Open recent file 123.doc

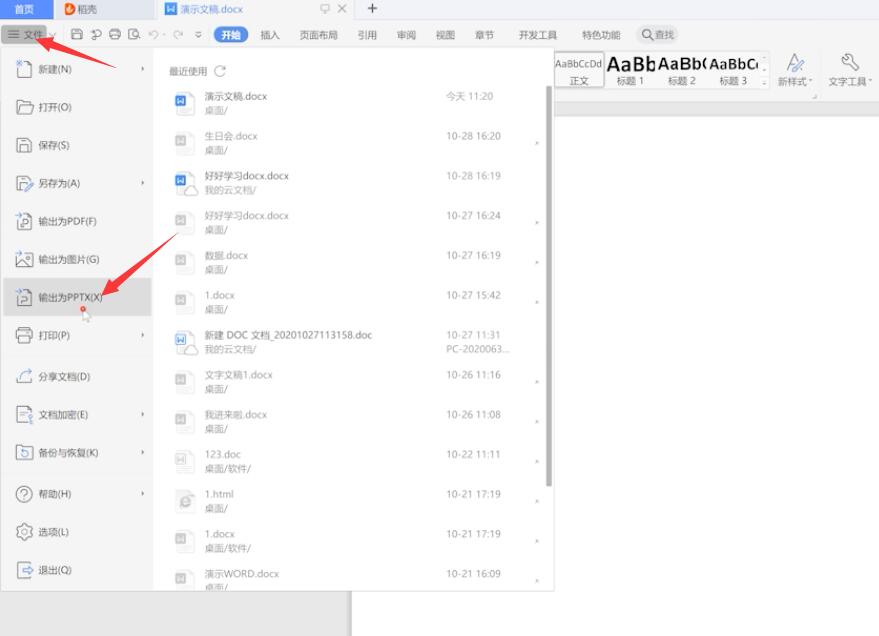click(x=355, y=461)
